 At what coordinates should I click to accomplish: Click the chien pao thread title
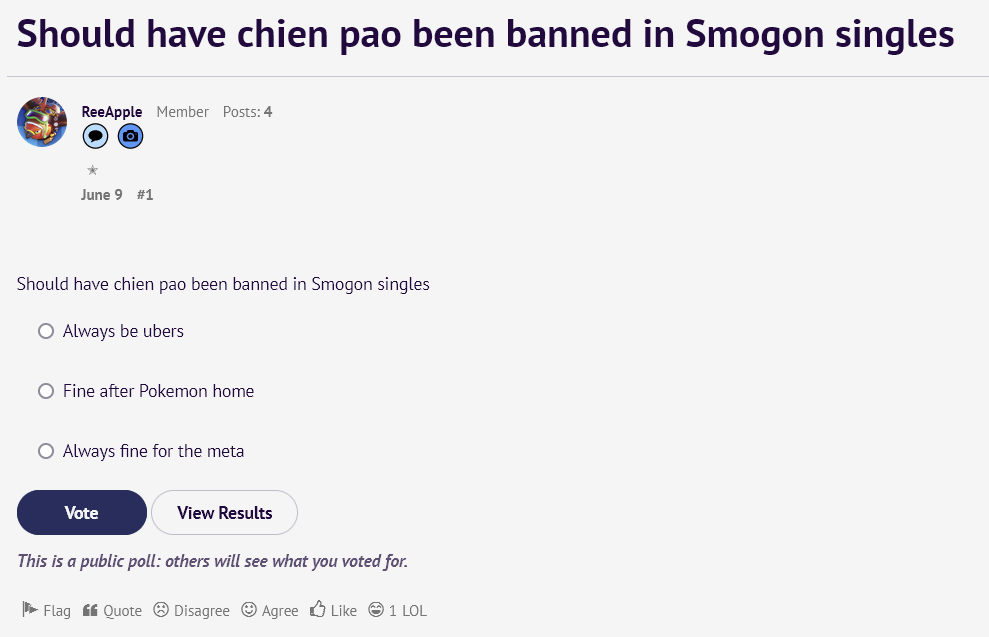485,35
